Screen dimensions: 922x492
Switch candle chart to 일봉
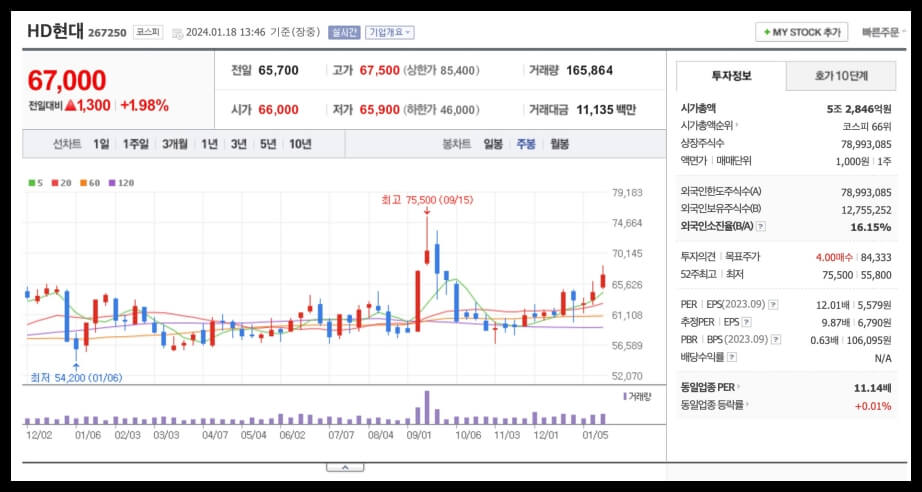[x=493, y=144]
